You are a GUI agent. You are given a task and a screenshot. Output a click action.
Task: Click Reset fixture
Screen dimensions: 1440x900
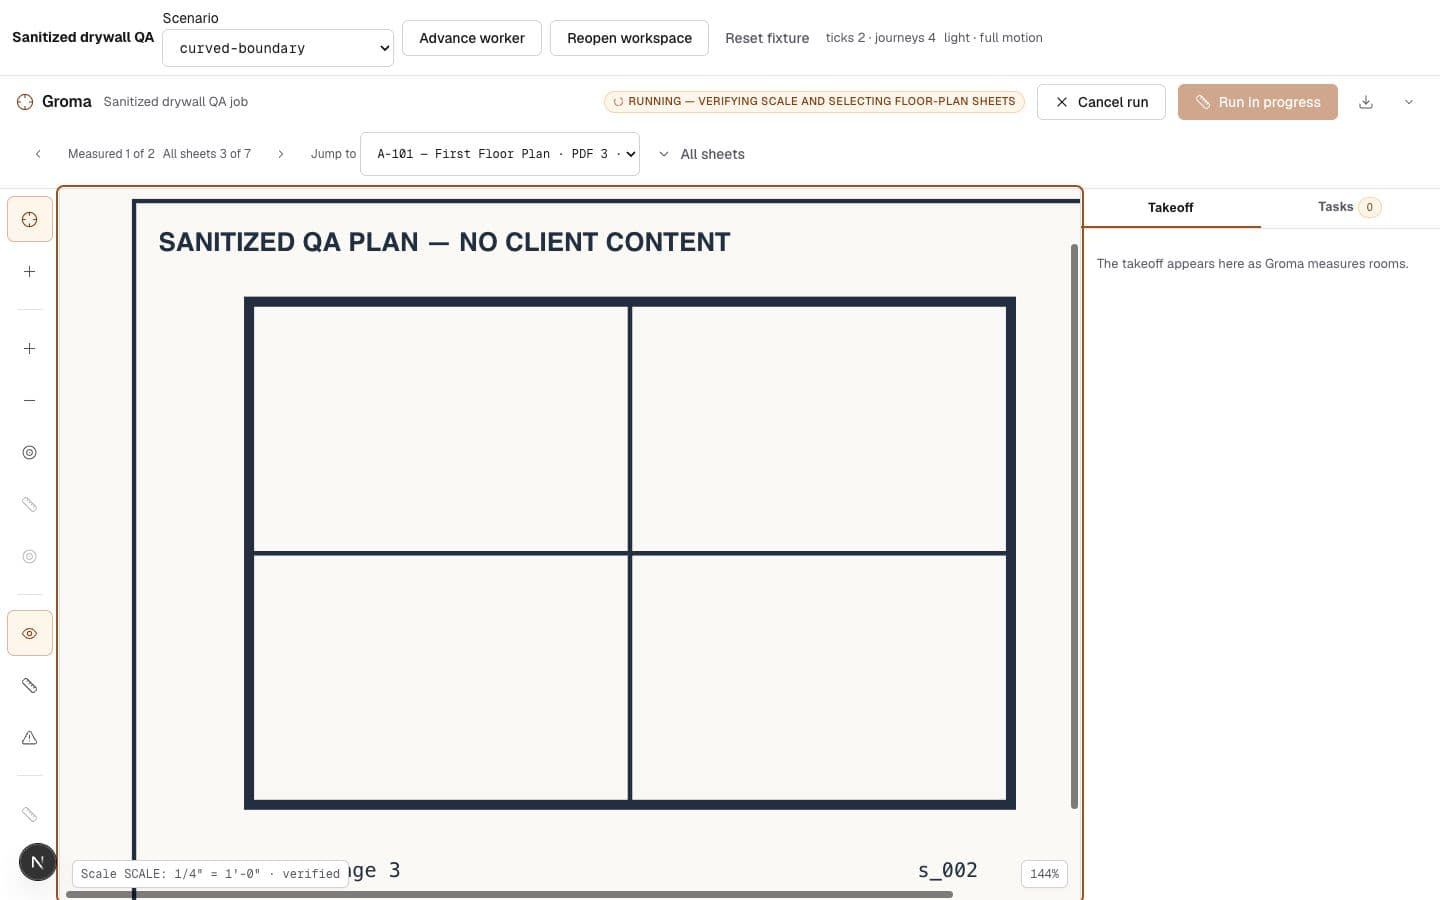click(767, 38)
